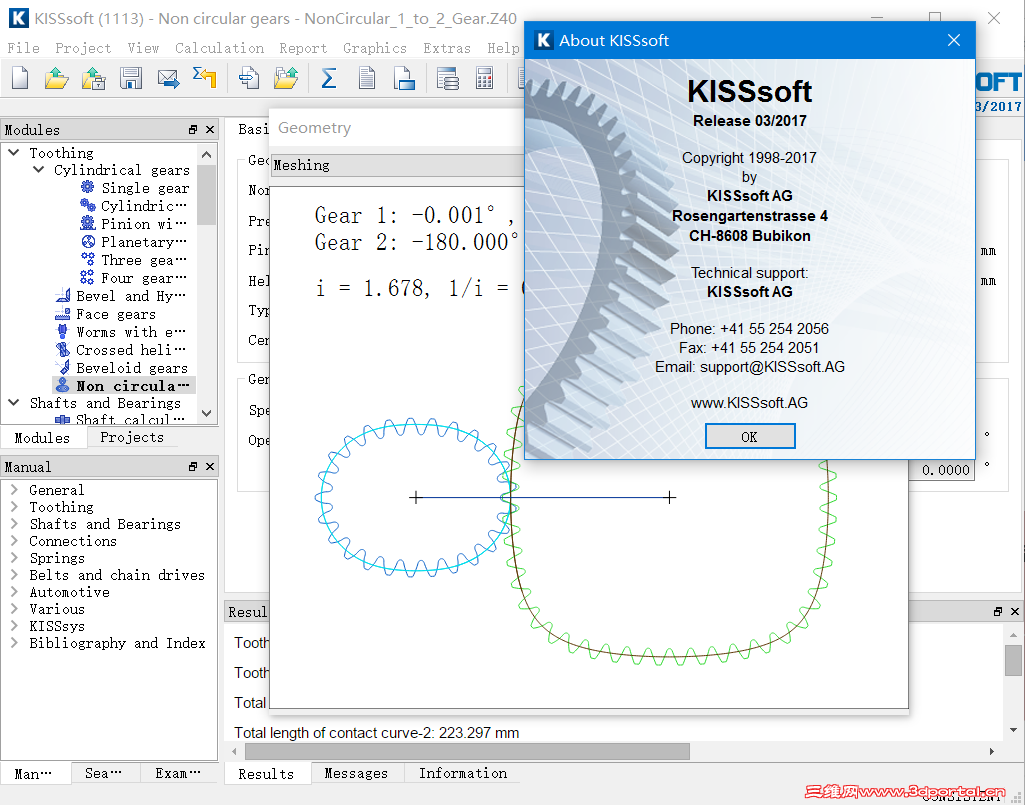Click the documents with link icon in toolbar
This screenshot has width=1025, height=805.
click(x=249, y=78)
